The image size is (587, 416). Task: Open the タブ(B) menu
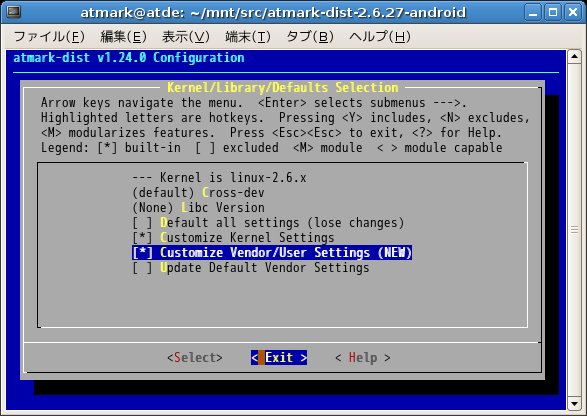[x=310, y=37]
